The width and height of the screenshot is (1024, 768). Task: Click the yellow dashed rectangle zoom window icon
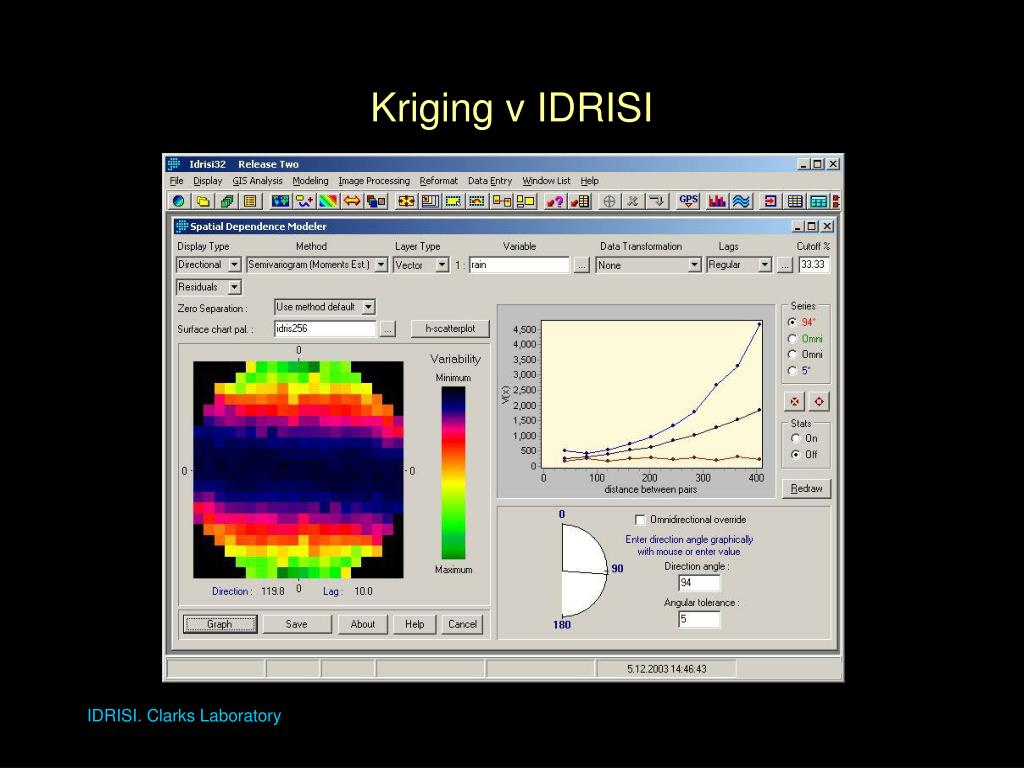pos(453,201)
